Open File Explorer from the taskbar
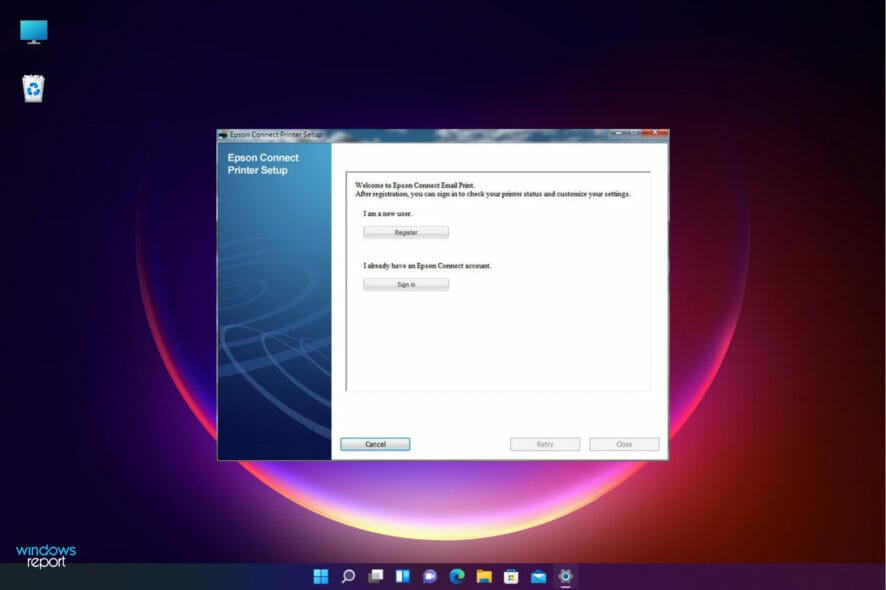 click(484, 576)
